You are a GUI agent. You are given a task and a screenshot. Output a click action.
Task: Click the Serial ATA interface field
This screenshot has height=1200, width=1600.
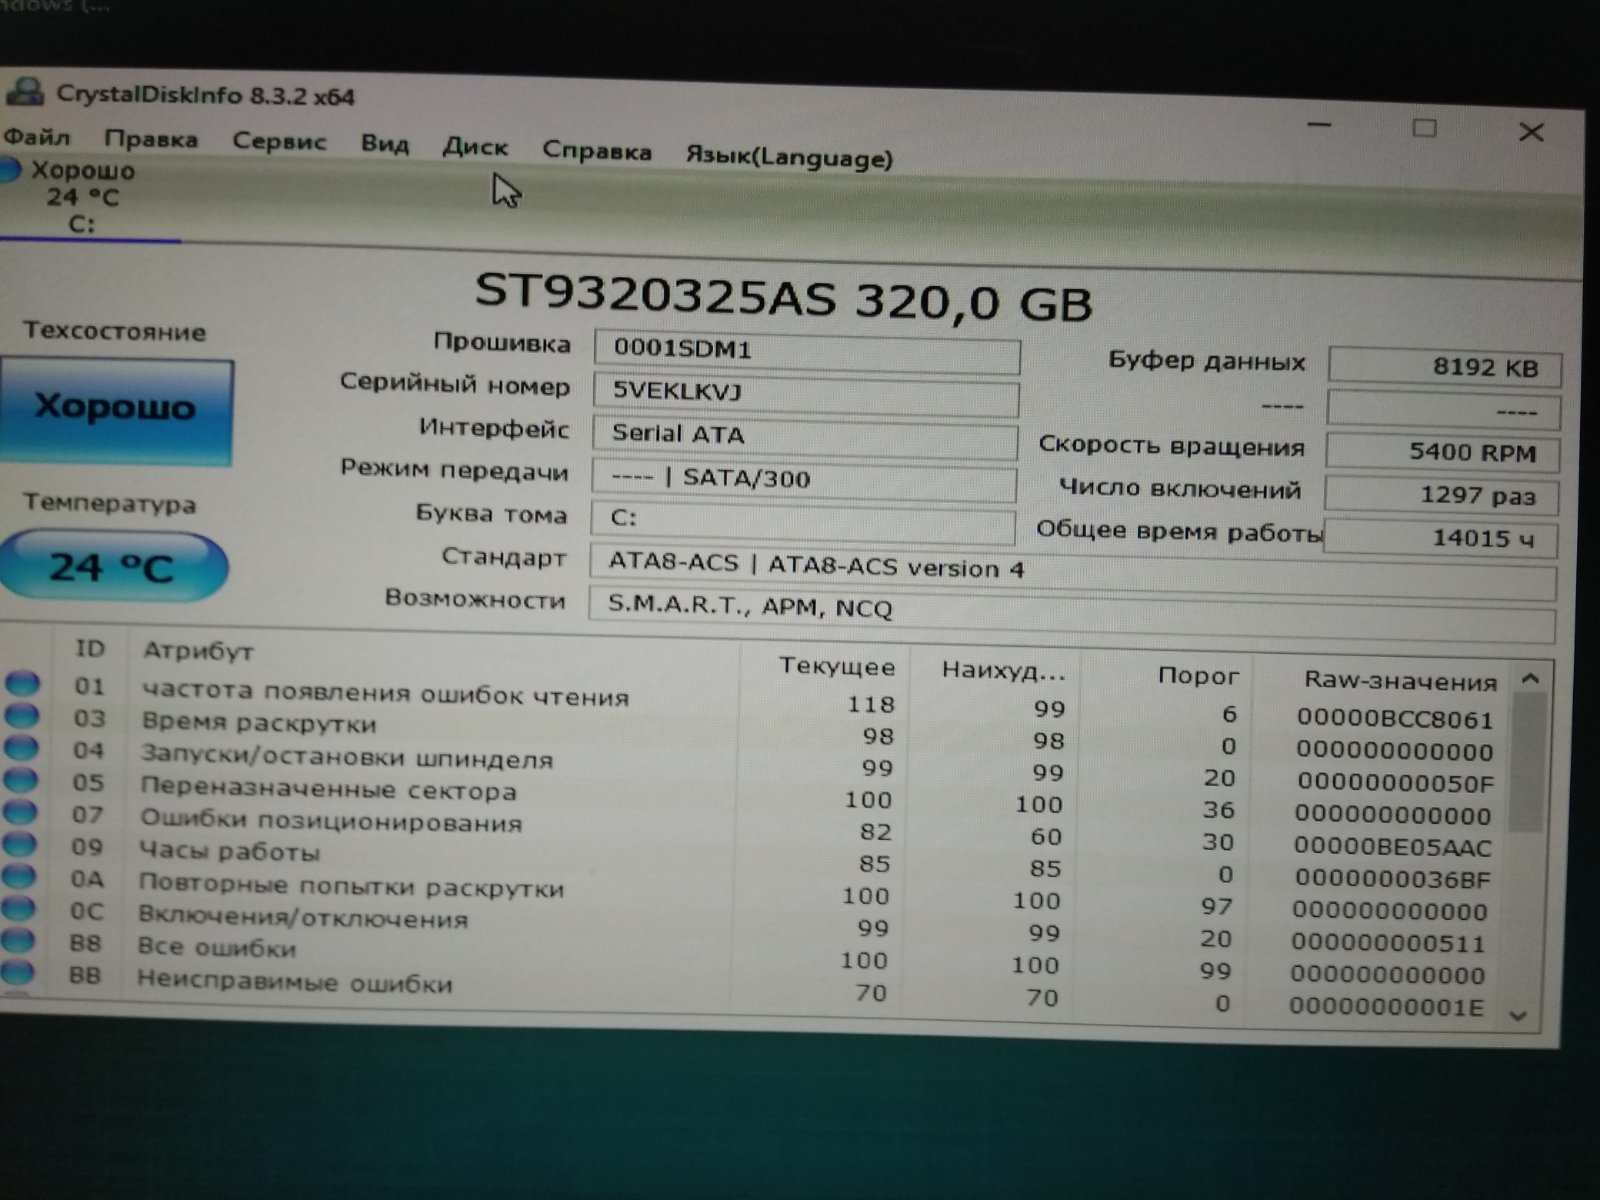pos(804,436)
